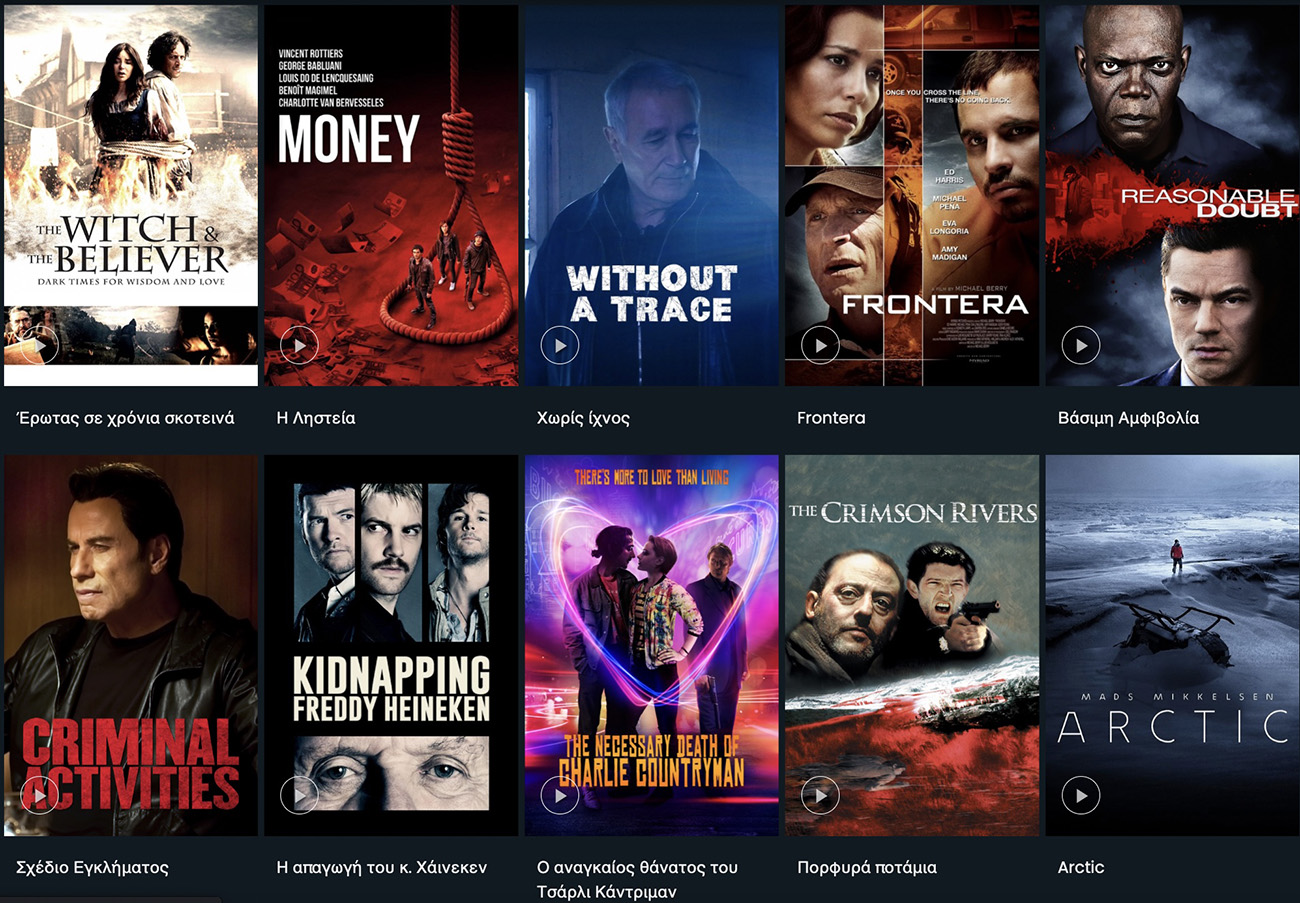Image resolution: width=1300 pixels, height=903 pixels.
Task: Click play icon on Money poster
Action: (299, 346)
